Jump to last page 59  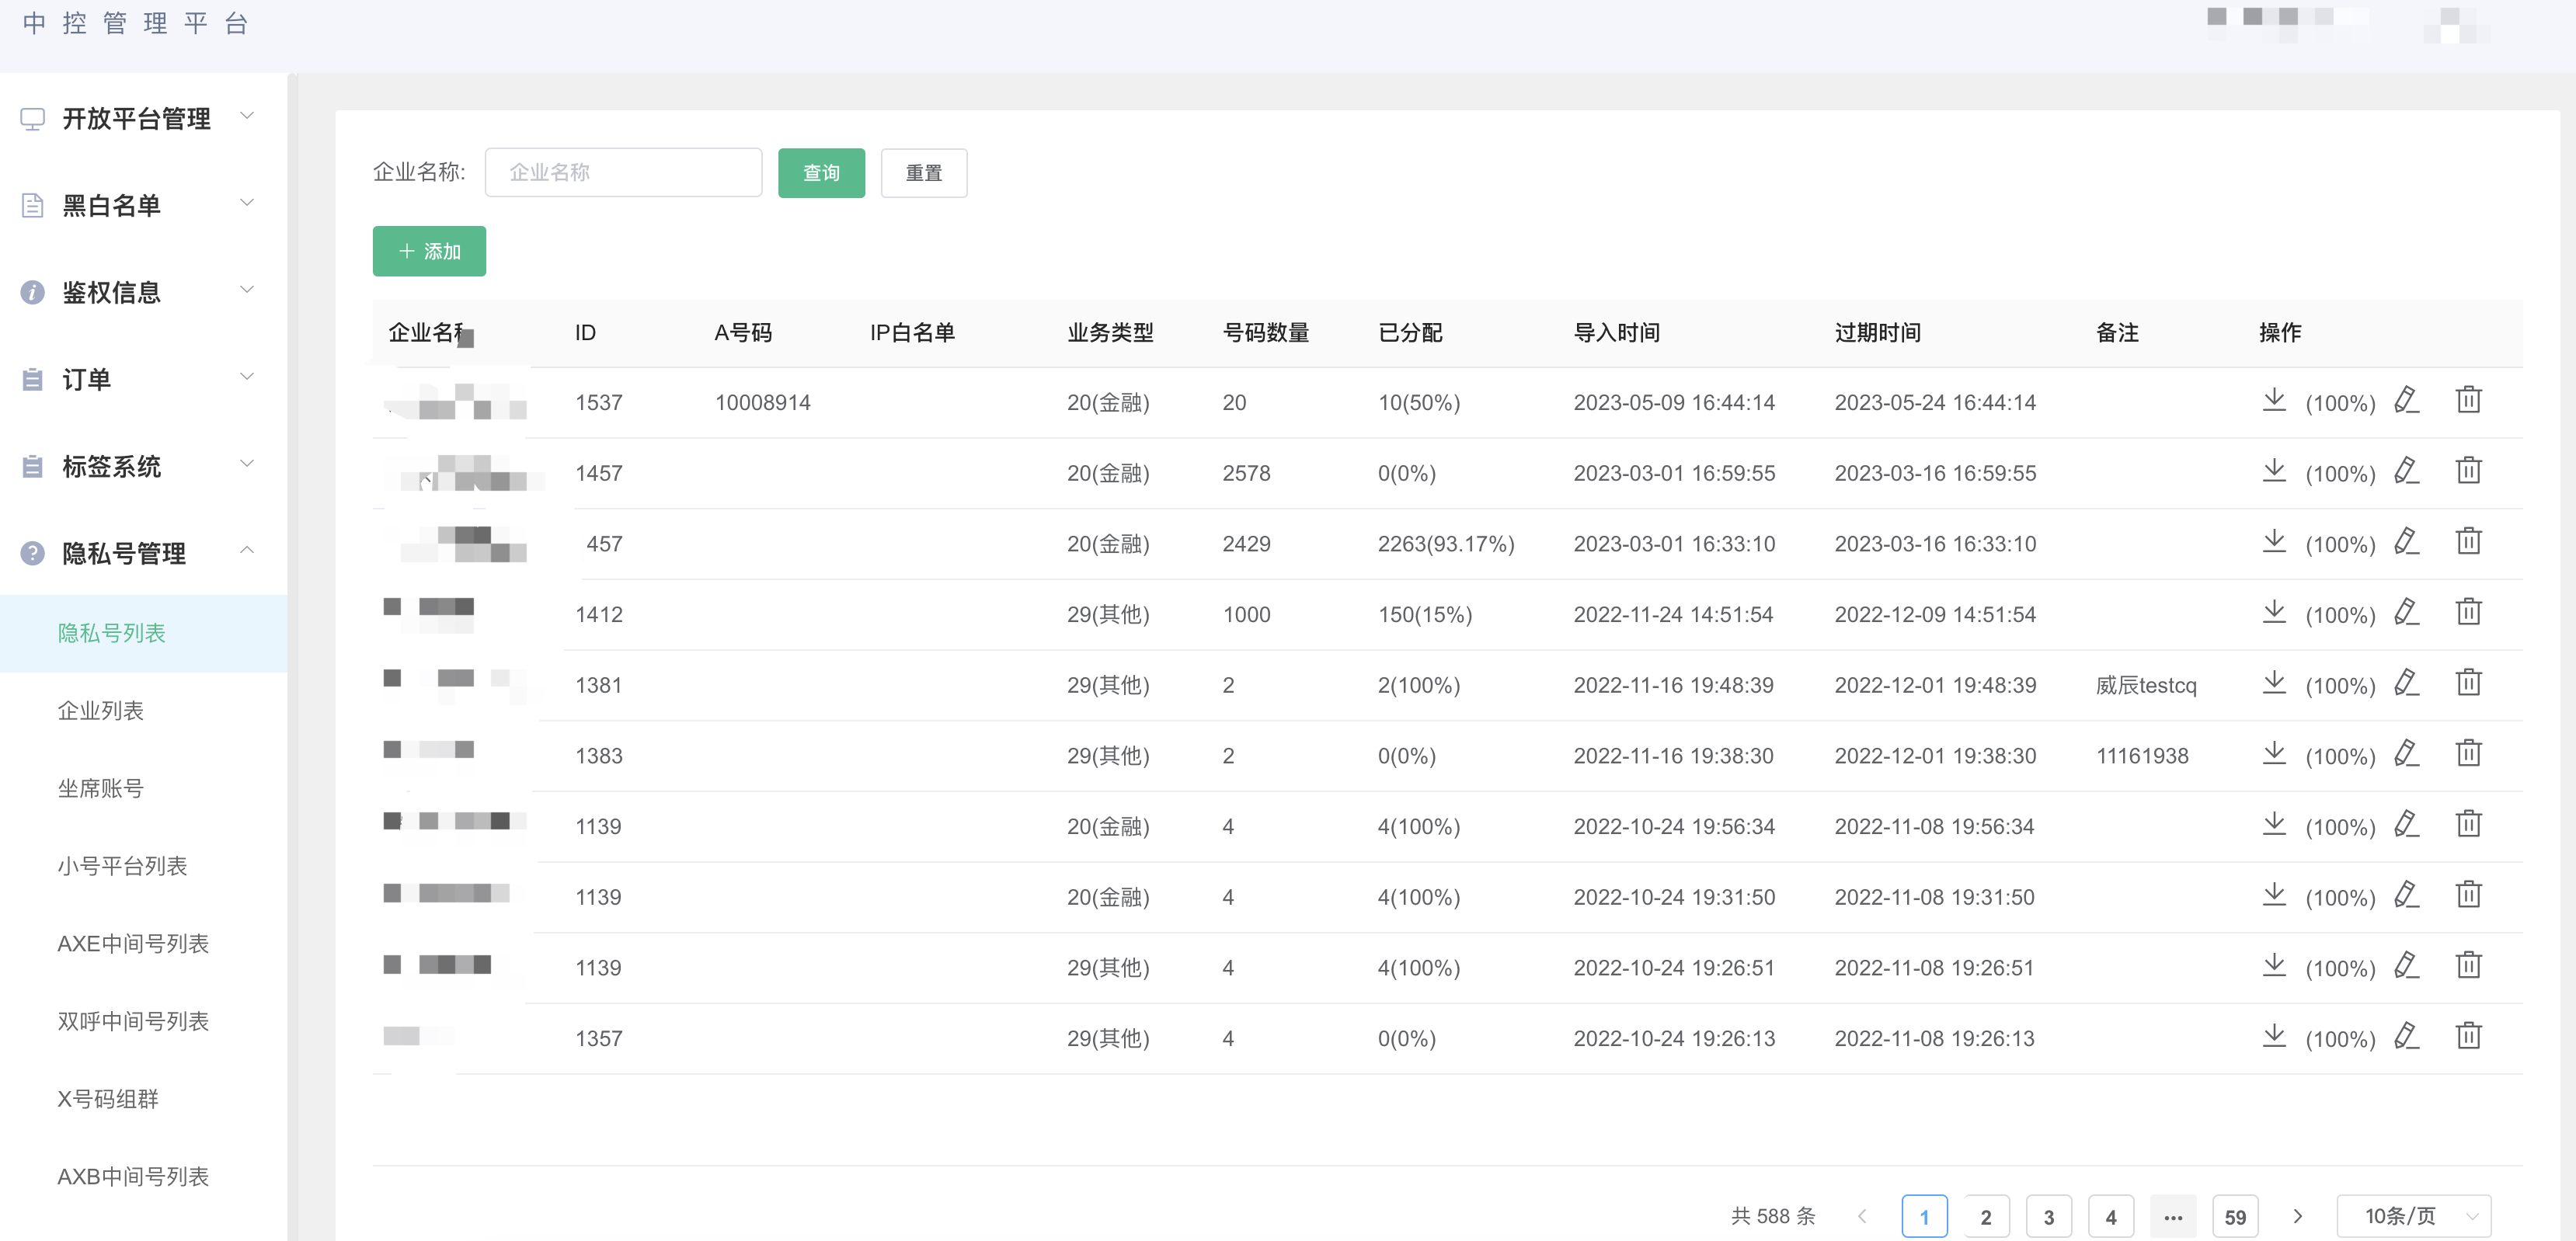tap(2235, 1216)
